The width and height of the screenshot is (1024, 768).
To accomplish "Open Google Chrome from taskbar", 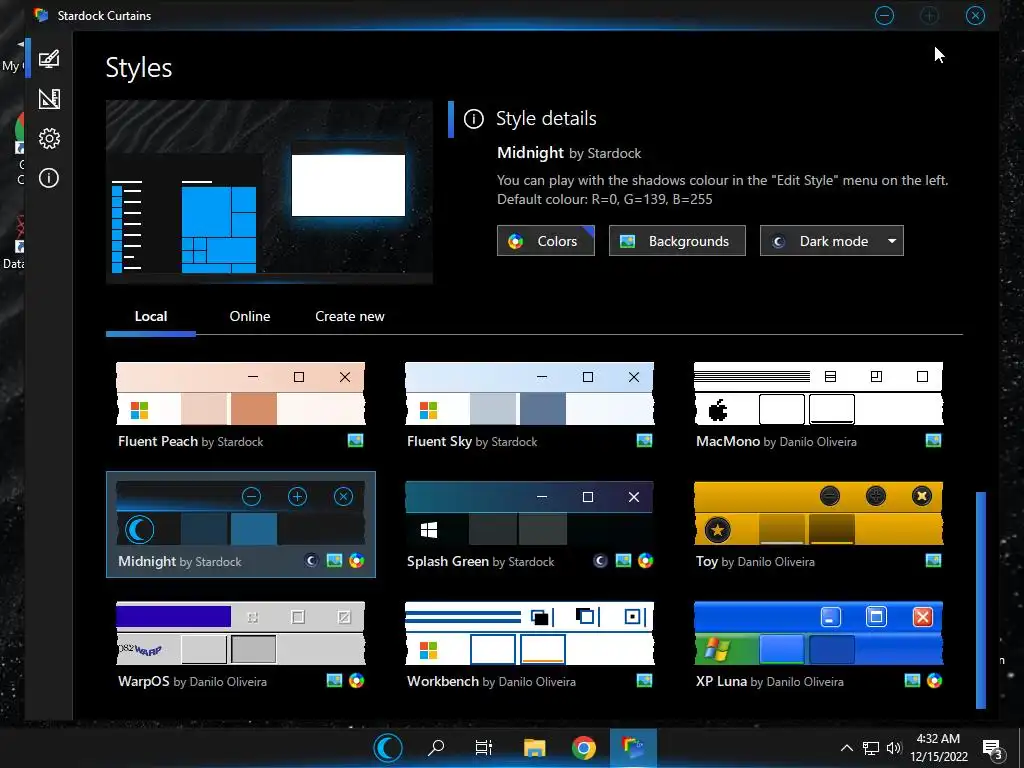I will tap(583, 748).
